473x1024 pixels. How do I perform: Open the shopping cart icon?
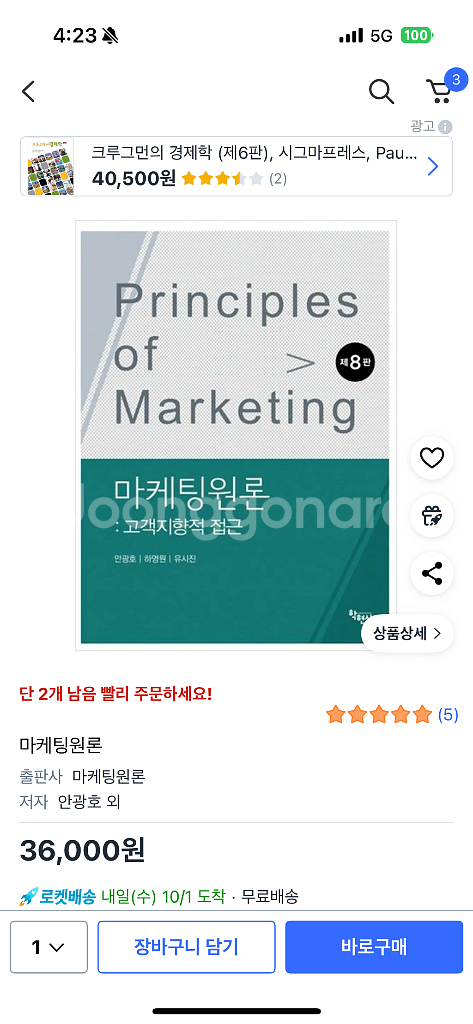point(439,91)
